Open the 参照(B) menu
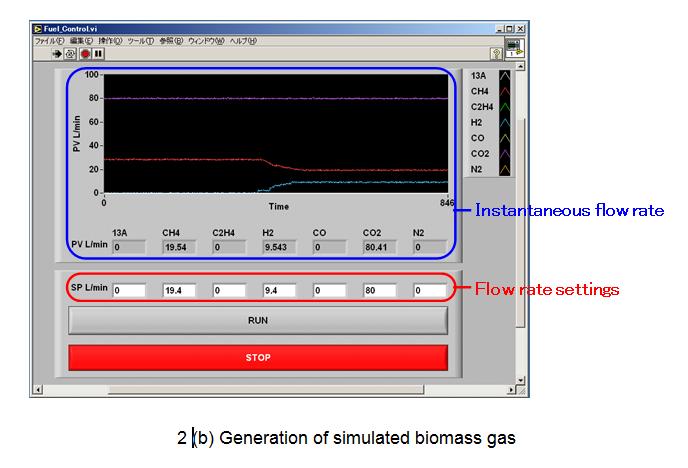 coord(171,41)
